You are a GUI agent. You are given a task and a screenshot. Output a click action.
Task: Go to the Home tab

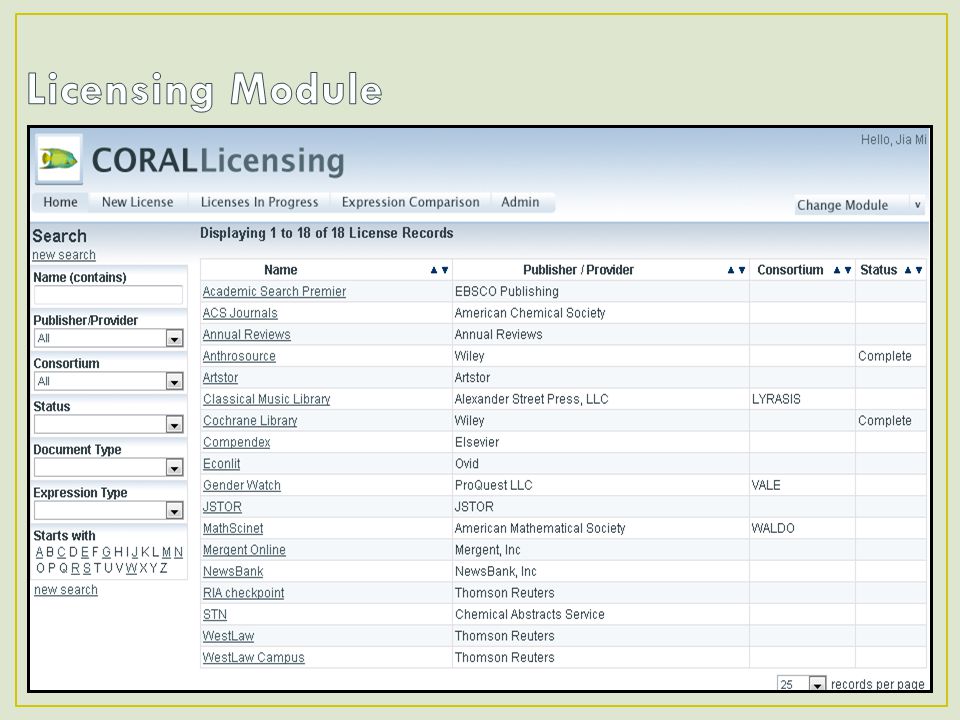click(x=60, y=202)
